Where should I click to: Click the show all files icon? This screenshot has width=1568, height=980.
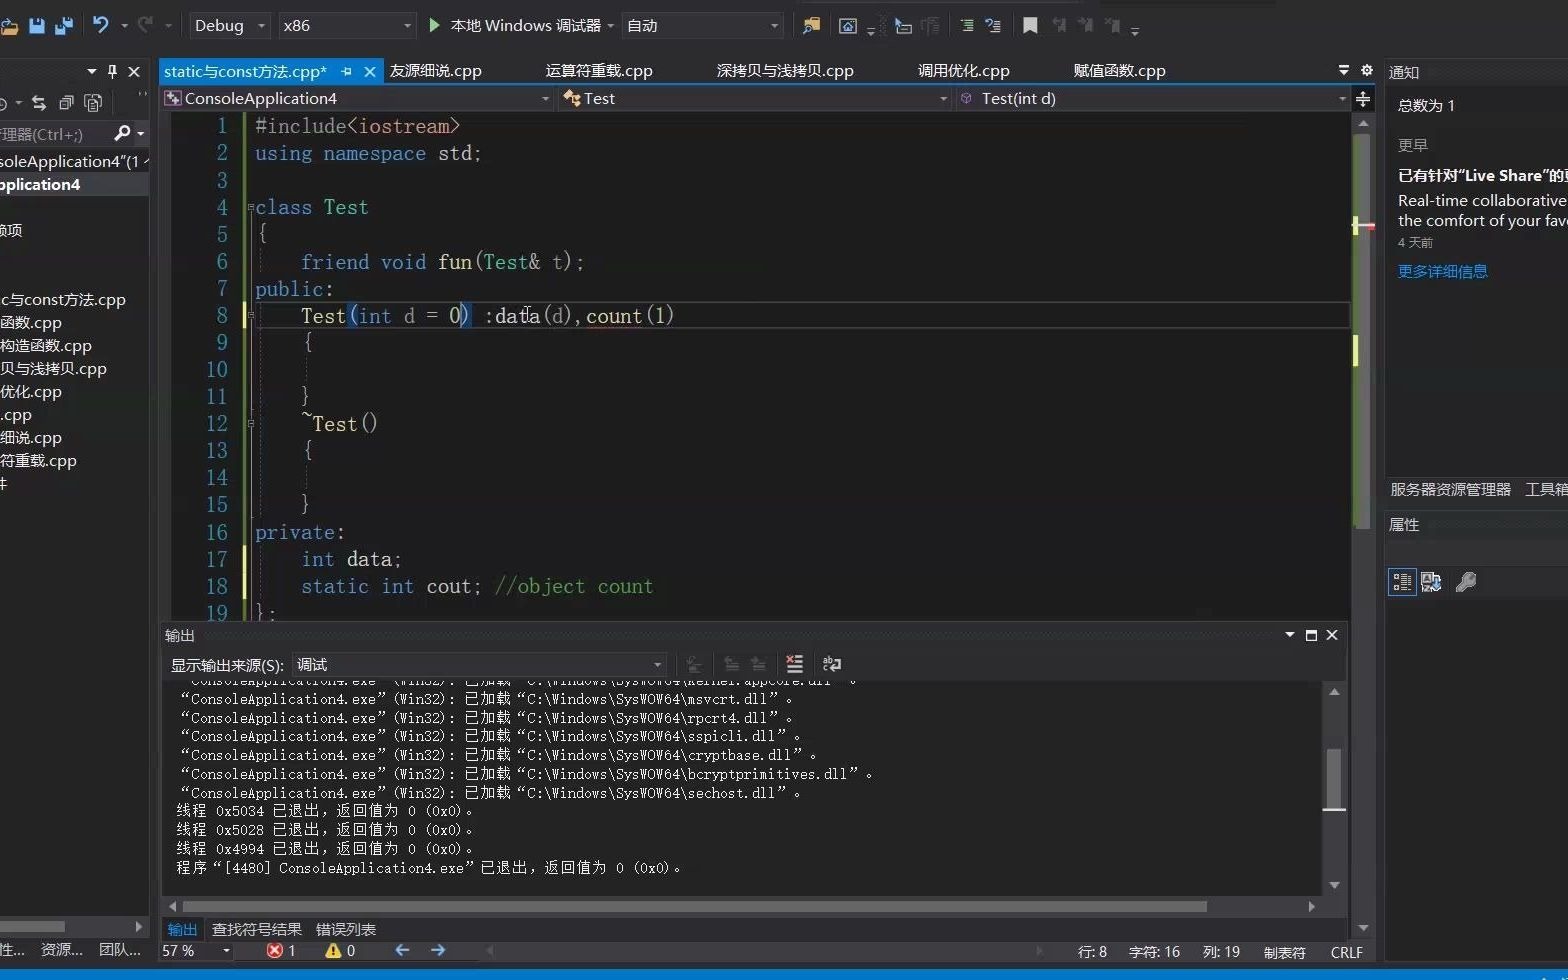point(93,102)
